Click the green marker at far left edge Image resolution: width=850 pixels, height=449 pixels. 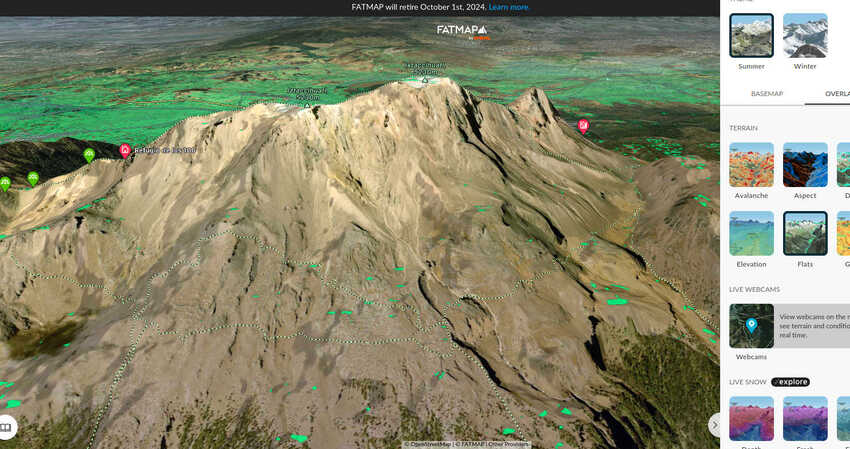5,184
